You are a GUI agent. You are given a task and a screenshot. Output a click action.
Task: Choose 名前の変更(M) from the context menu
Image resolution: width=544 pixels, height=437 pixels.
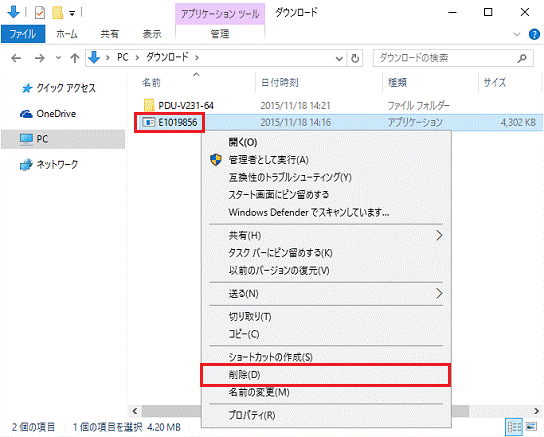tap(326, 393)
